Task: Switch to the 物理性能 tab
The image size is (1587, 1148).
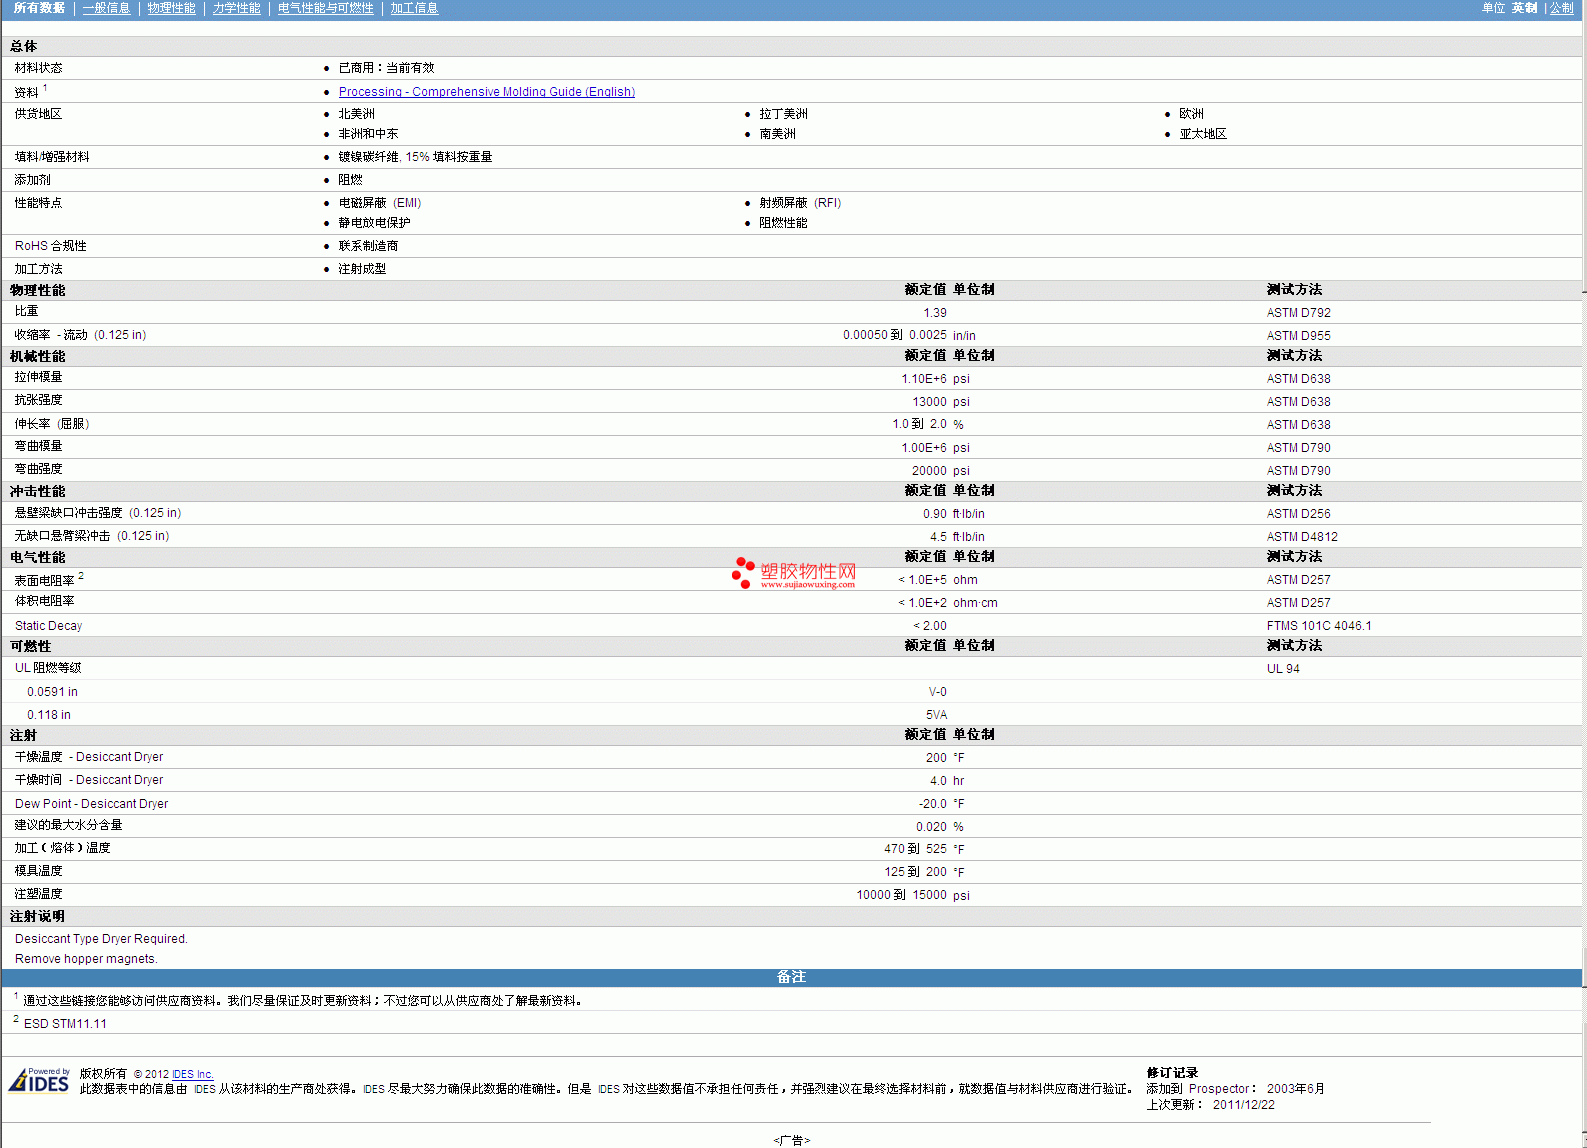Action: click(x=171, y=8)
